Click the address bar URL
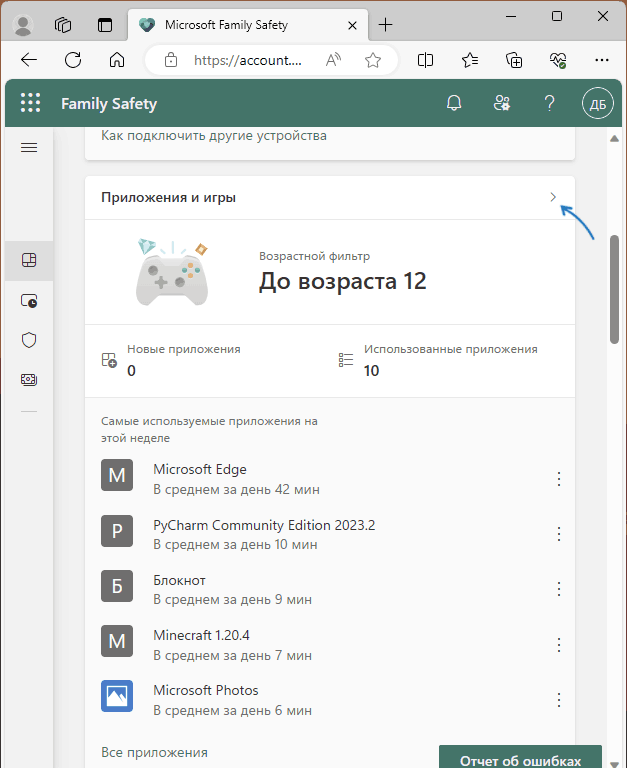This screenshot has width=627, height=768. [x=248, y=60]
